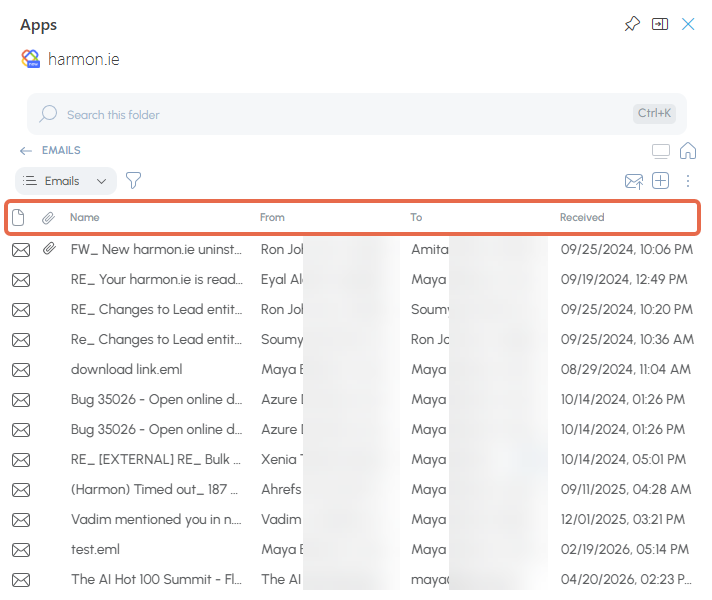Open email FW_ New harmon.ie uninst...
Screen dimensions: 712x600
(156, 249)
